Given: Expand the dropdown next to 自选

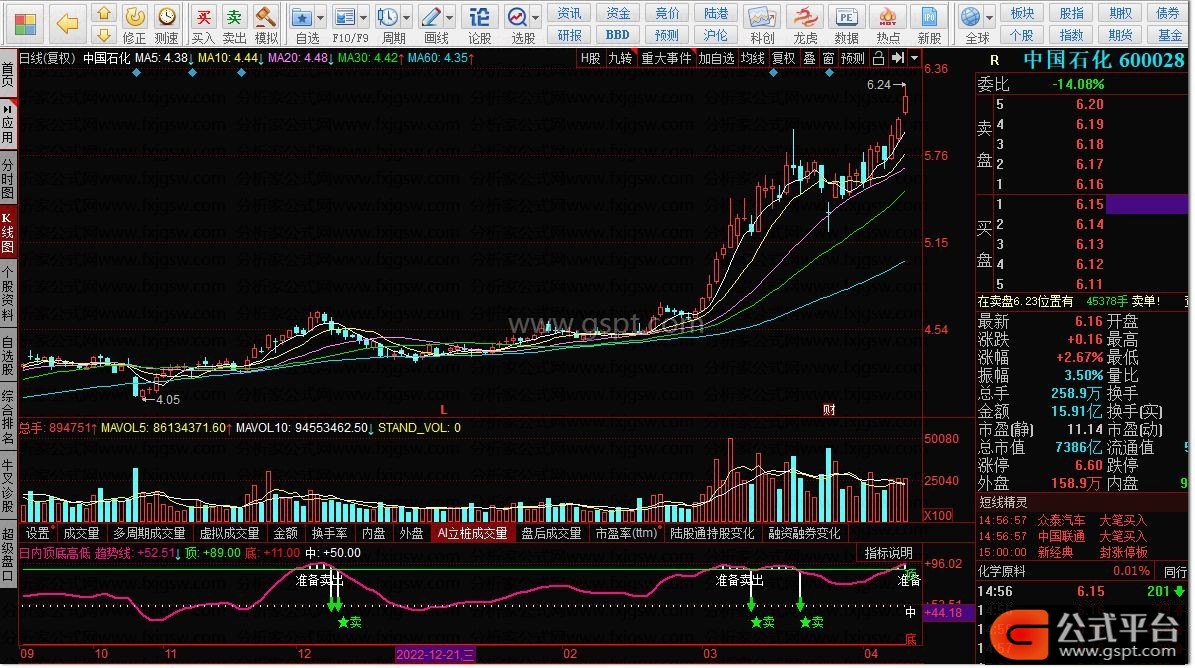Looking at the screenshot, I should (321, 18).
